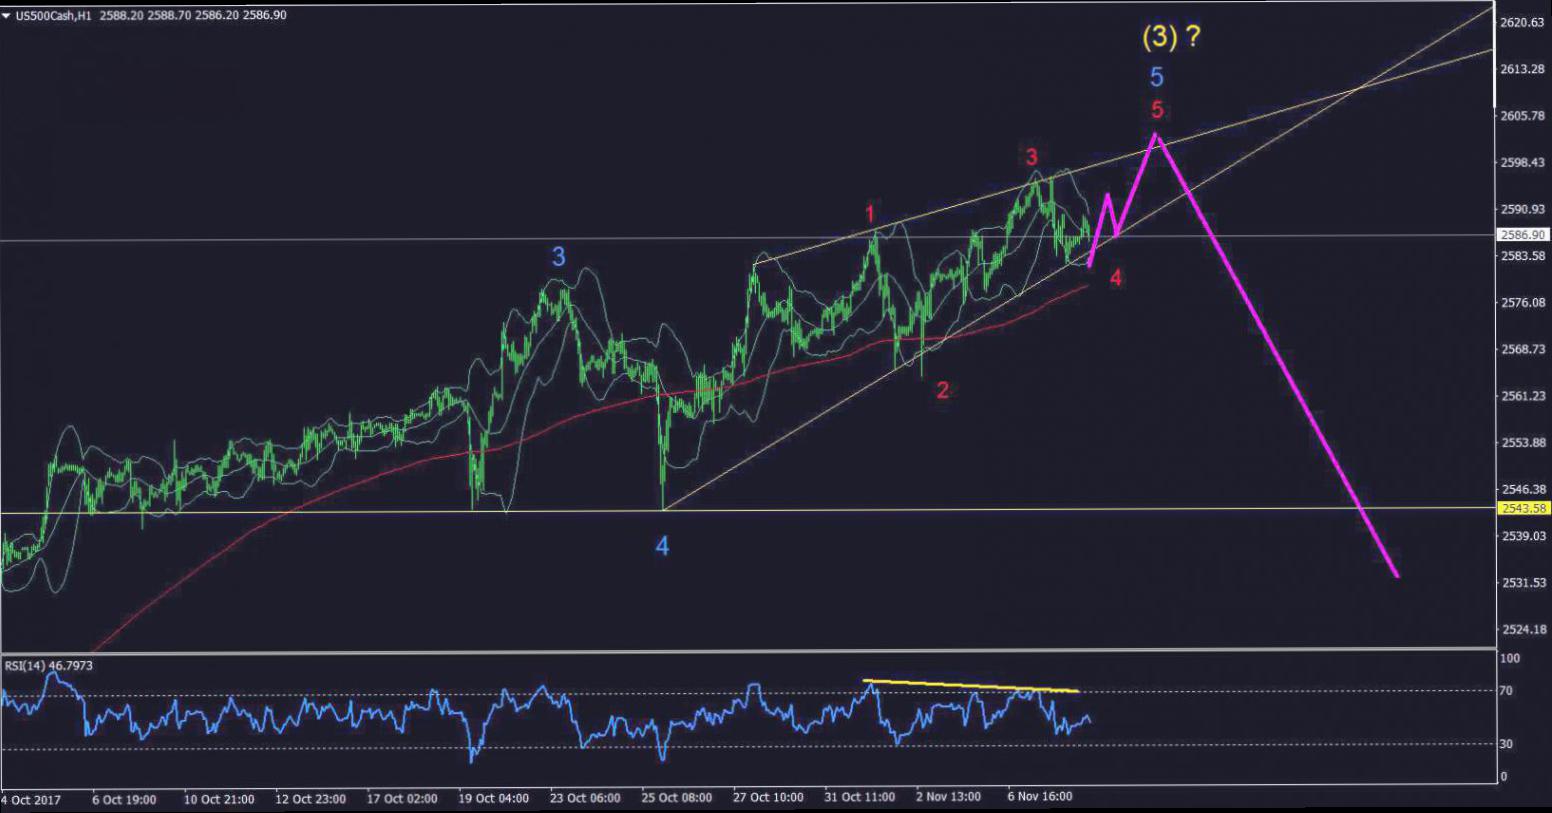Viewport: 1552px width, 813px height.
Task: Select the red wave 2 label
Action: tap(942, 391)
